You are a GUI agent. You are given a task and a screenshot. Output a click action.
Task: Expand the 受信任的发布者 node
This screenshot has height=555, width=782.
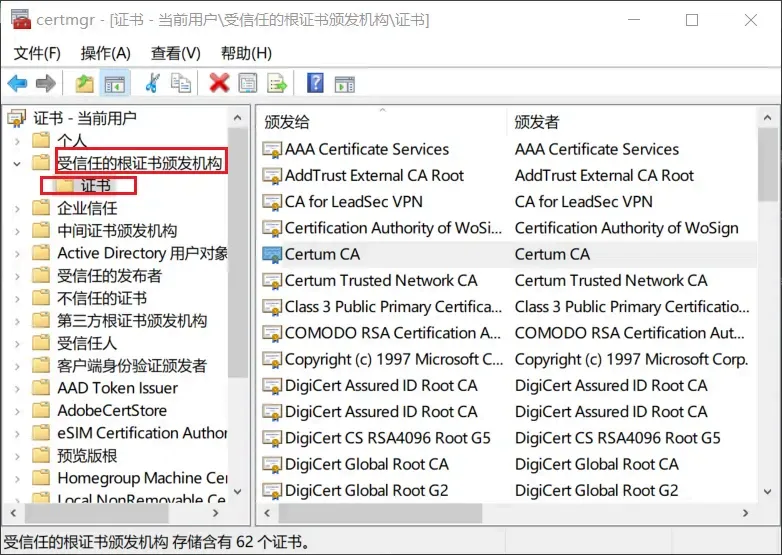(17, 276)
